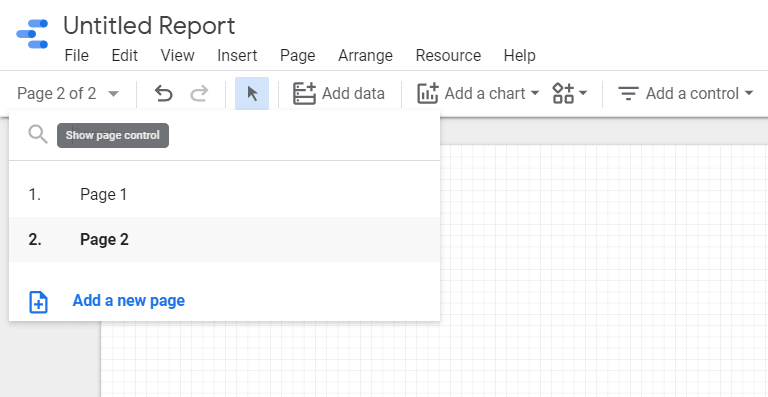This screenshot has height=397, width=768.
Task: Click the search magnifier in page list
Action: point(38,134)
